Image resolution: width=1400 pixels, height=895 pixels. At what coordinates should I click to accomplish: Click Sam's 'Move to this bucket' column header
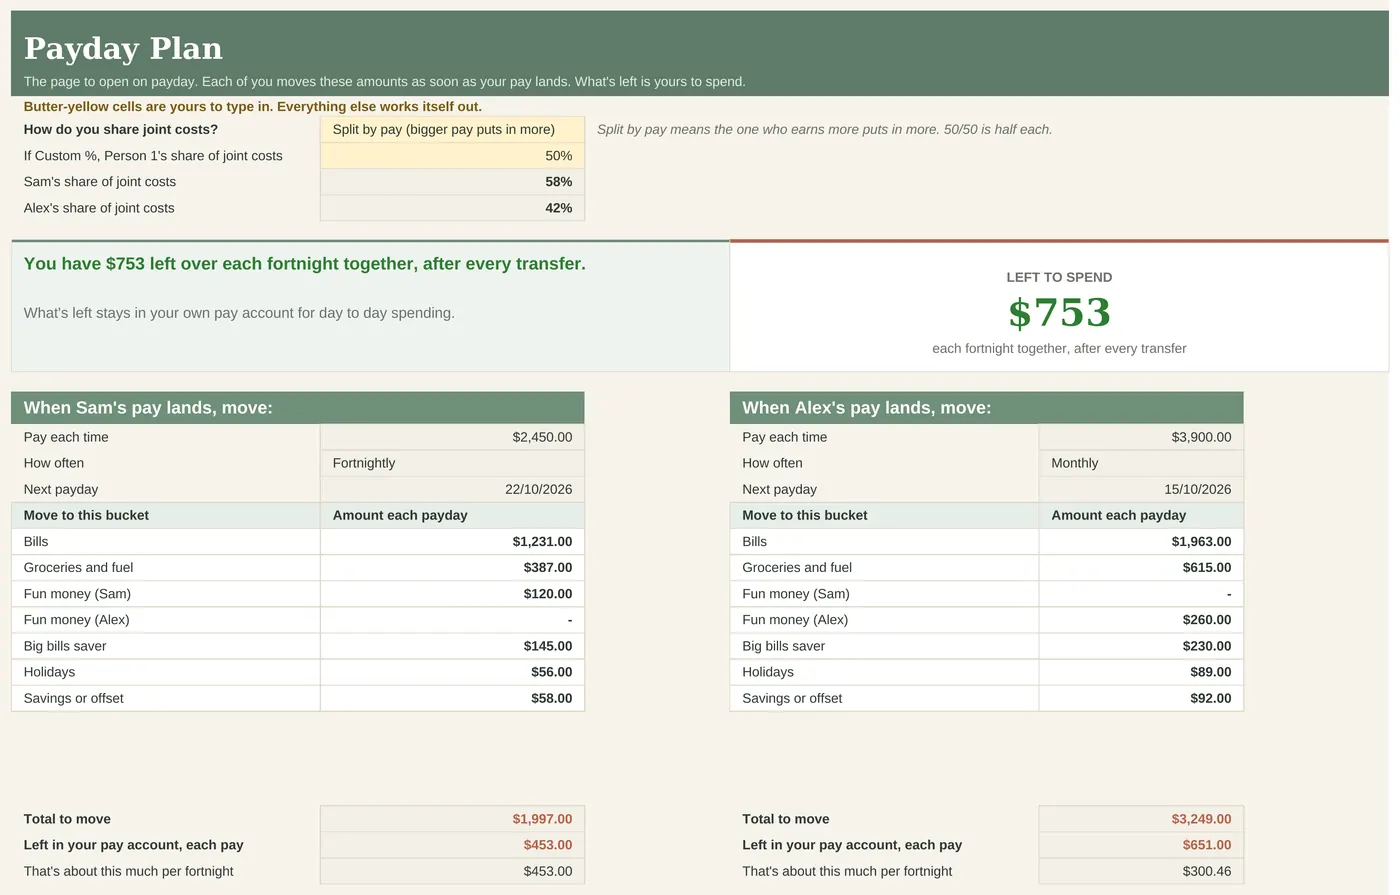point(166,515)
